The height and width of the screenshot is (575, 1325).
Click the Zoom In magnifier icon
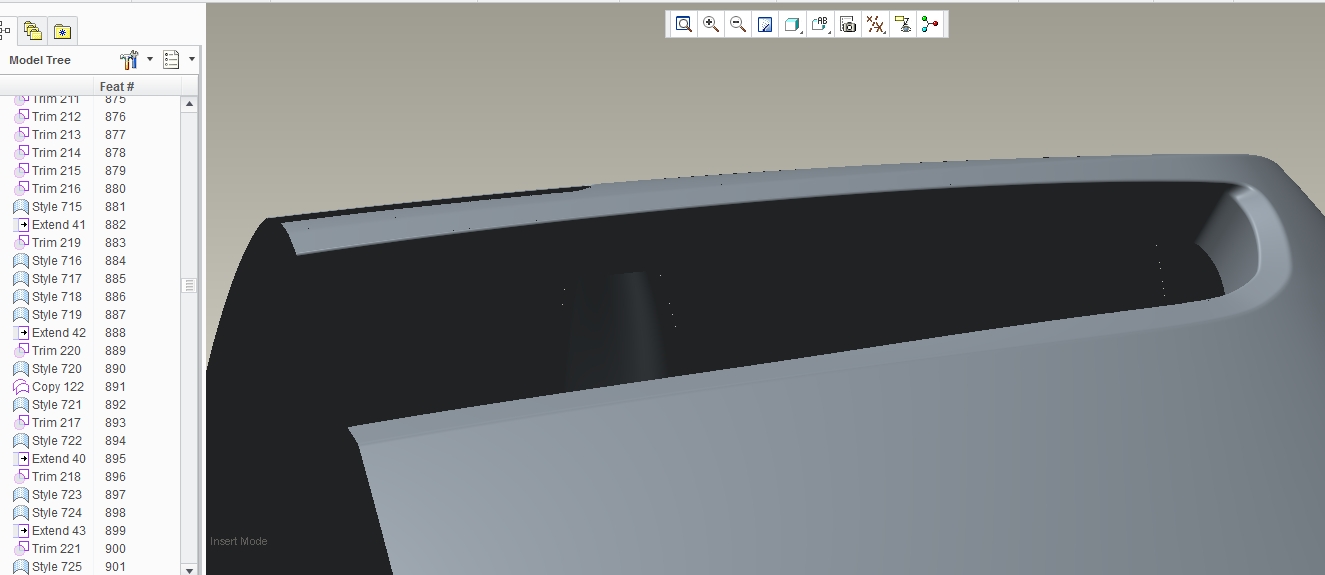coord(711,24)
